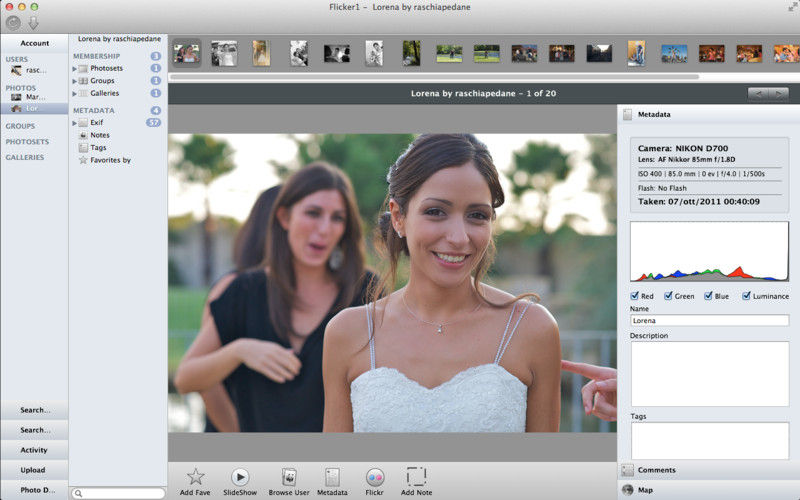Click the download arrow icon in title bar
This screenshot has width=800, height=500.
(33, 23)
